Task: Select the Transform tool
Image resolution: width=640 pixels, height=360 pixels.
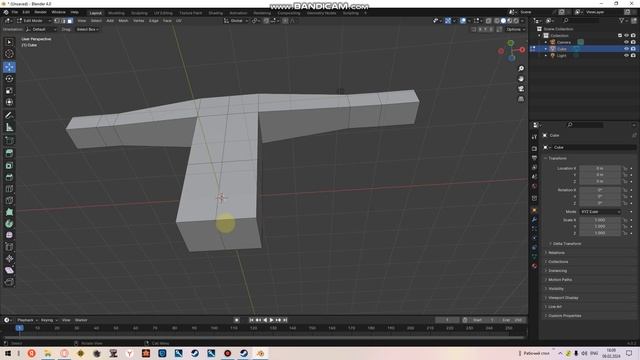Action: [9, 102]
